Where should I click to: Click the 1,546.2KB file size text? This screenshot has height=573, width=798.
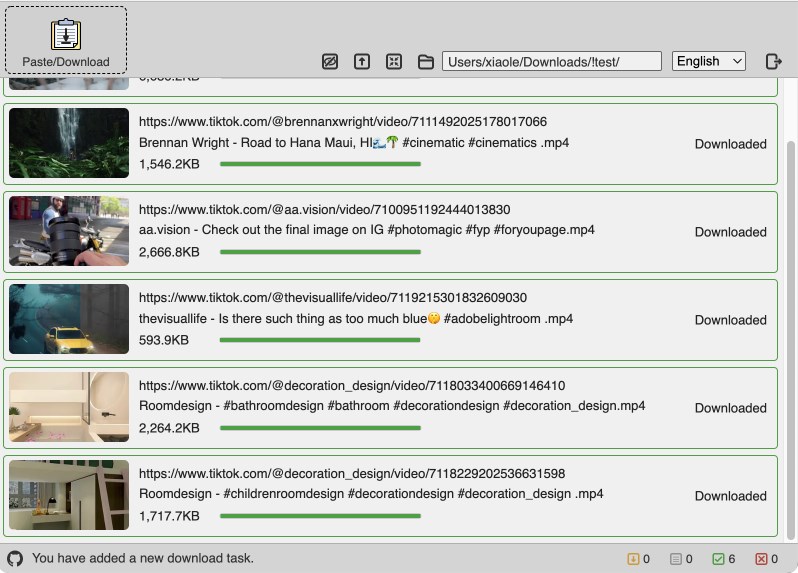169,164
